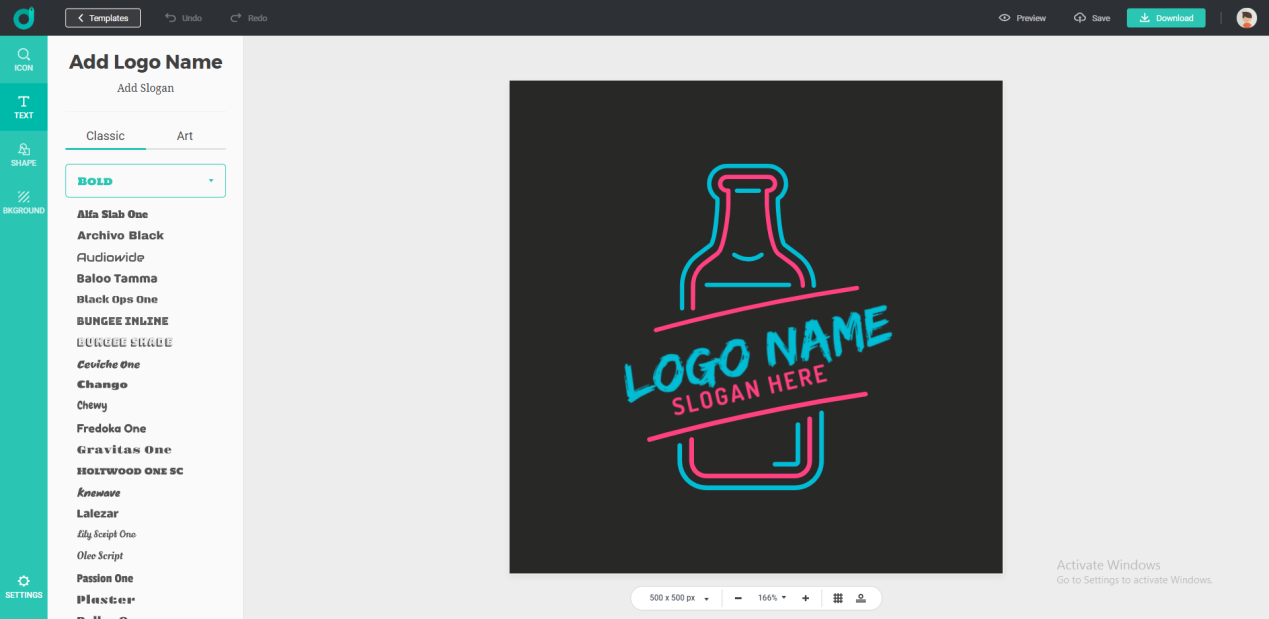The image size is (1269, 619).
Task: Toggle the canvas grid
Action: (x=838, y=598)
